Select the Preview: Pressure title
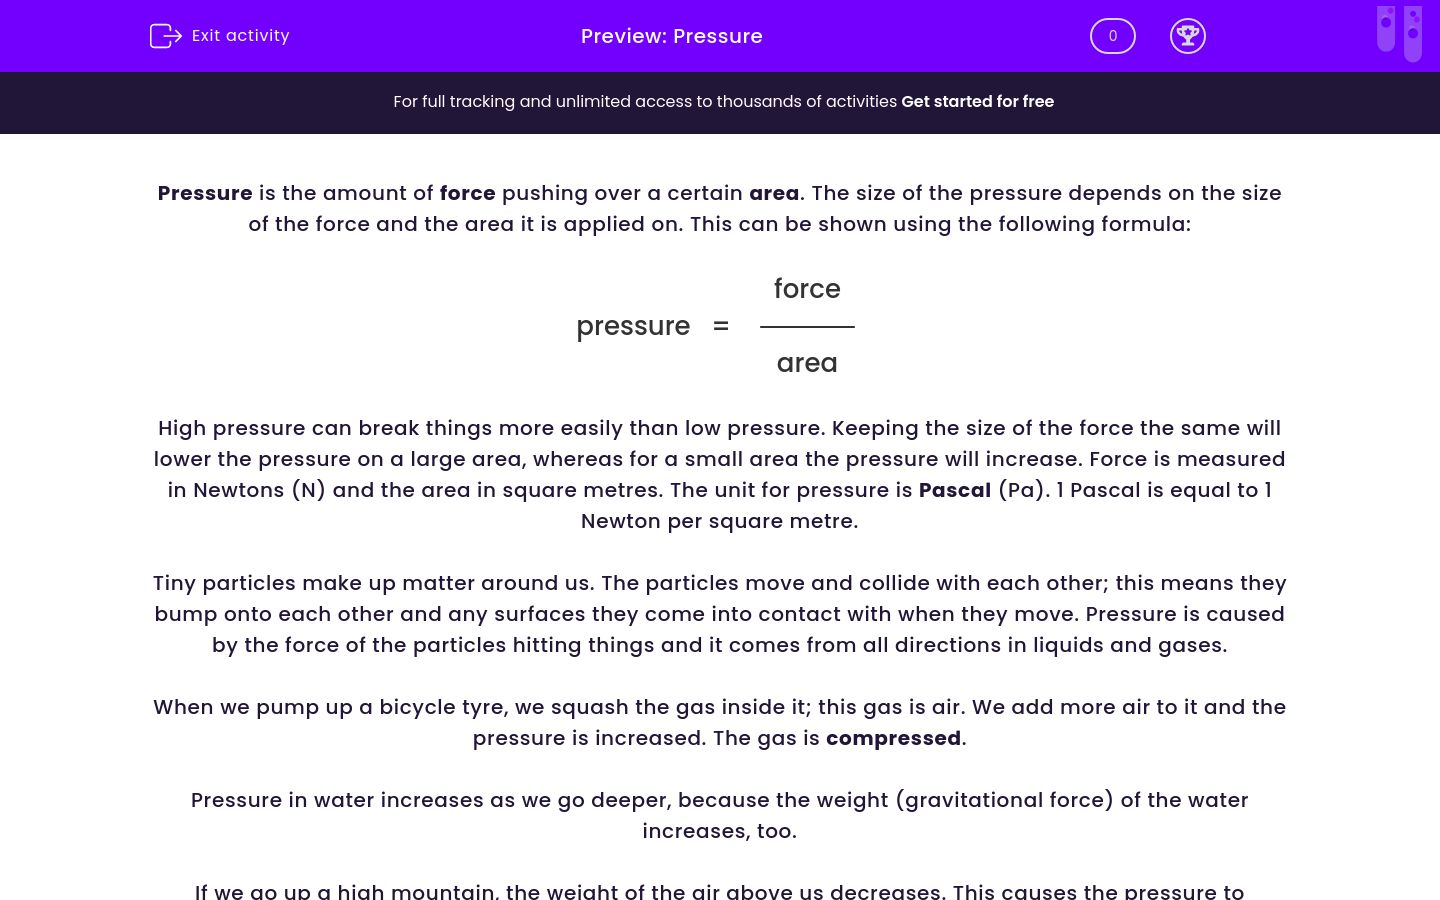Image resolution: width=1440 pixels, height=900 pixels. coord(672,36)
